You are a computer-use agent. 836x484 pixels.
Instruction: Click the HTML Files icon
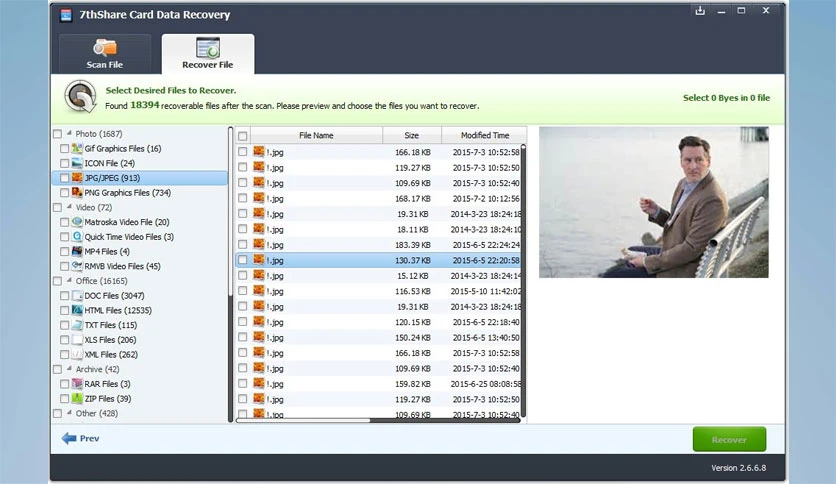tap(77, 310)
